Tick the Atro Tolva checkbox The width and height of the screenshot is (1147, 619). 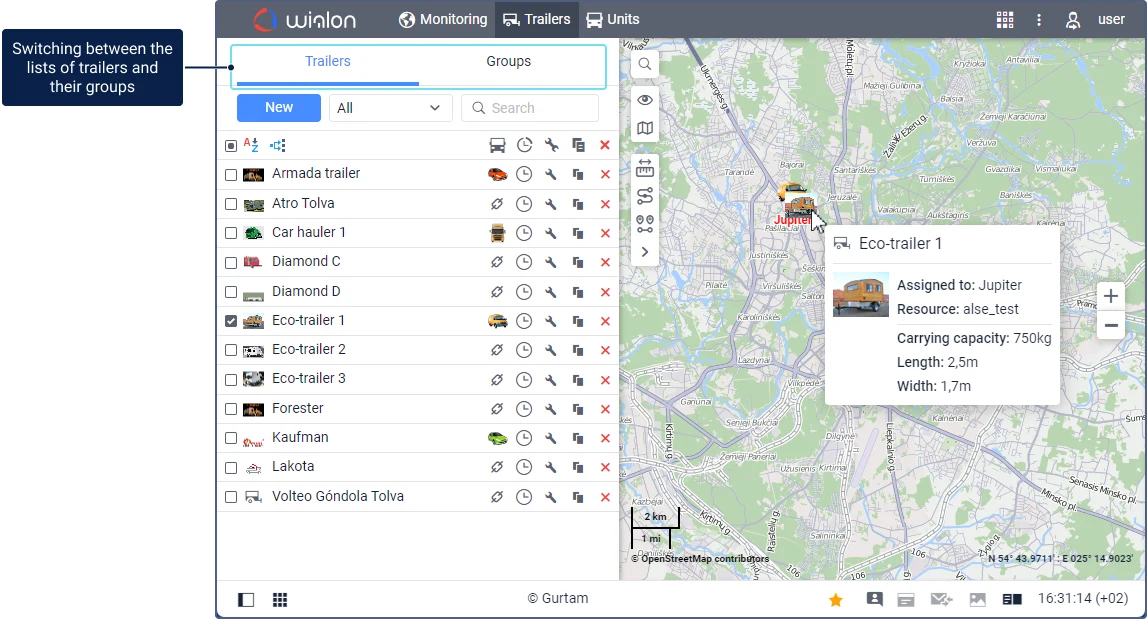click(x=231, y=204)
